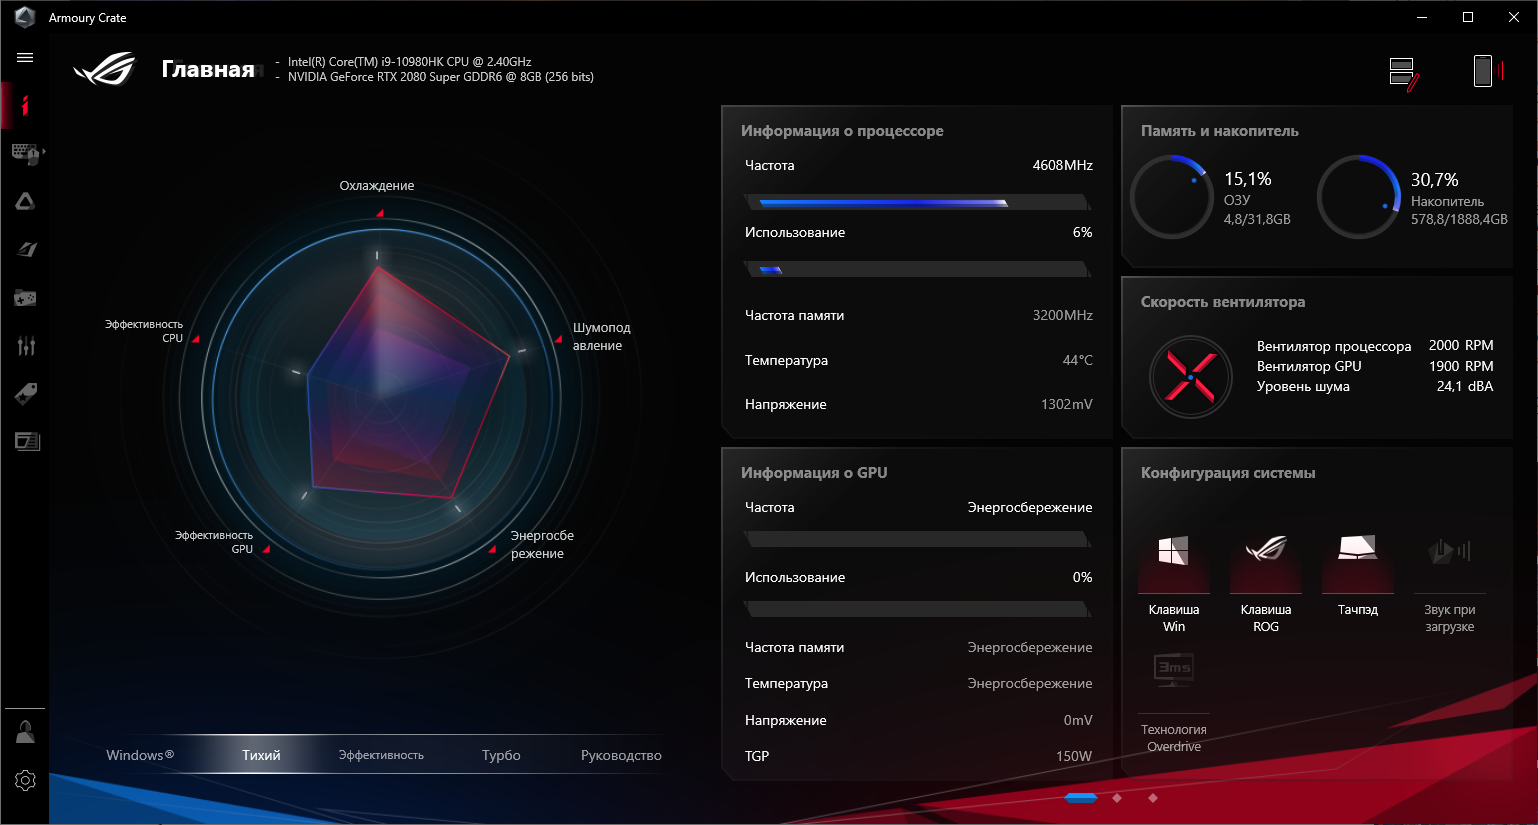1538x825 pixels.
Task: Click the Охлаждение label on radar chart
Action: 376,186
